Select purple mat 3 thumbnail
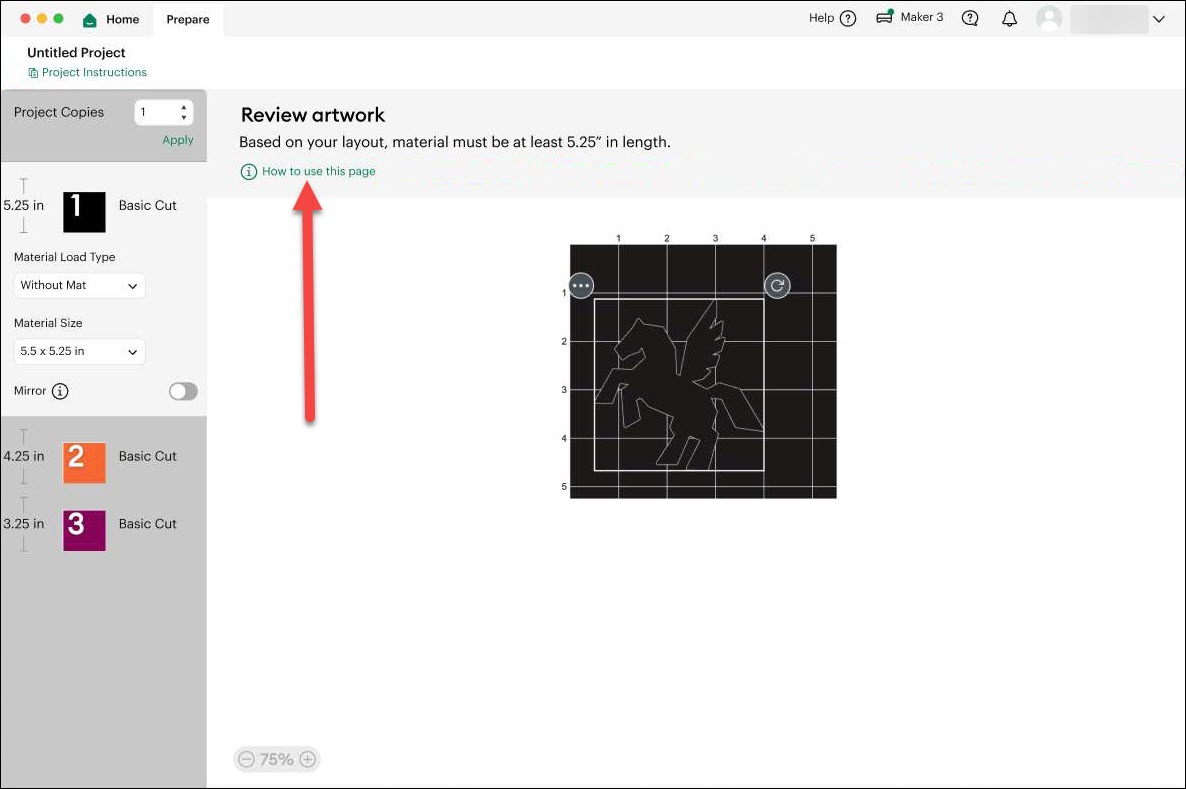Screen dimensions: 1186x789 (x=84, y=530)
